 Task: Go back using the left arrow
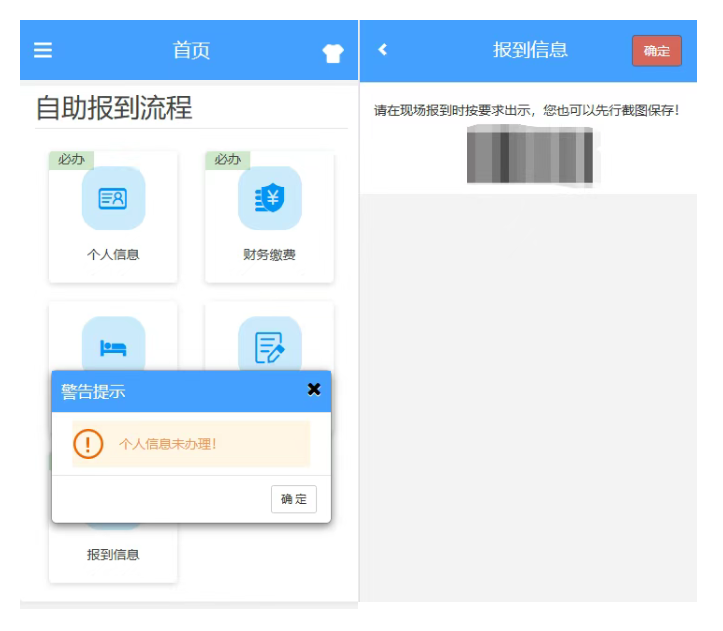point(382,50)
